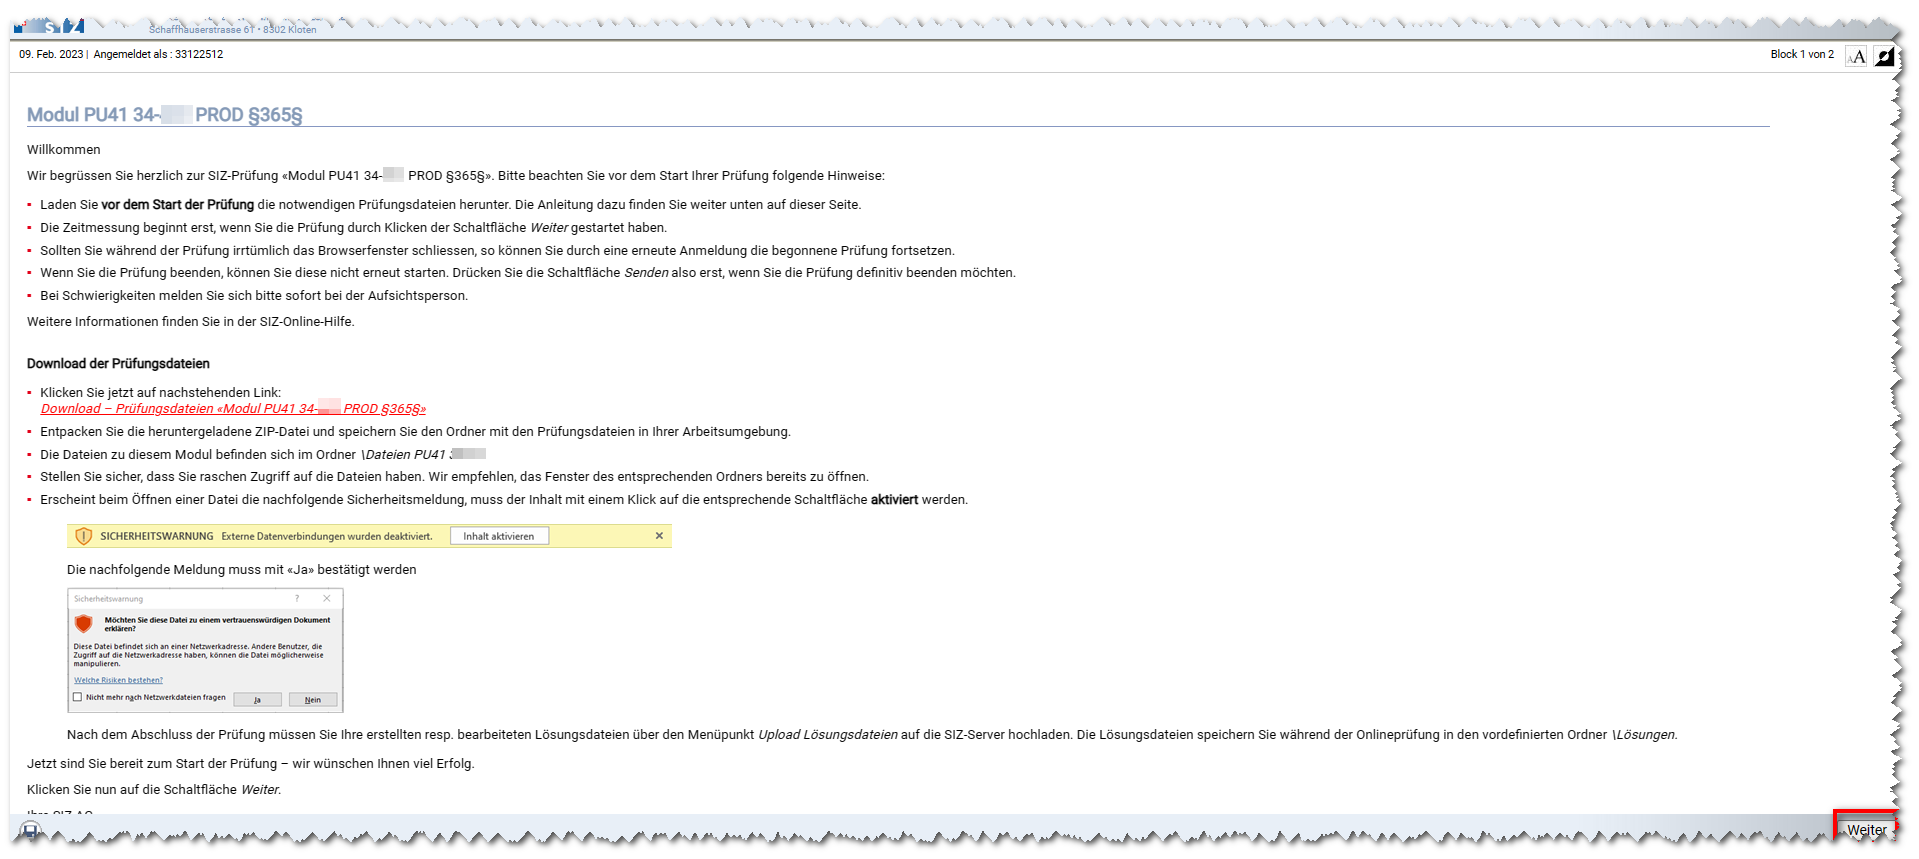The image size is (1919, 859).
Task: Click the SIZ logo at top left
Action: click(x=49, y=26)
